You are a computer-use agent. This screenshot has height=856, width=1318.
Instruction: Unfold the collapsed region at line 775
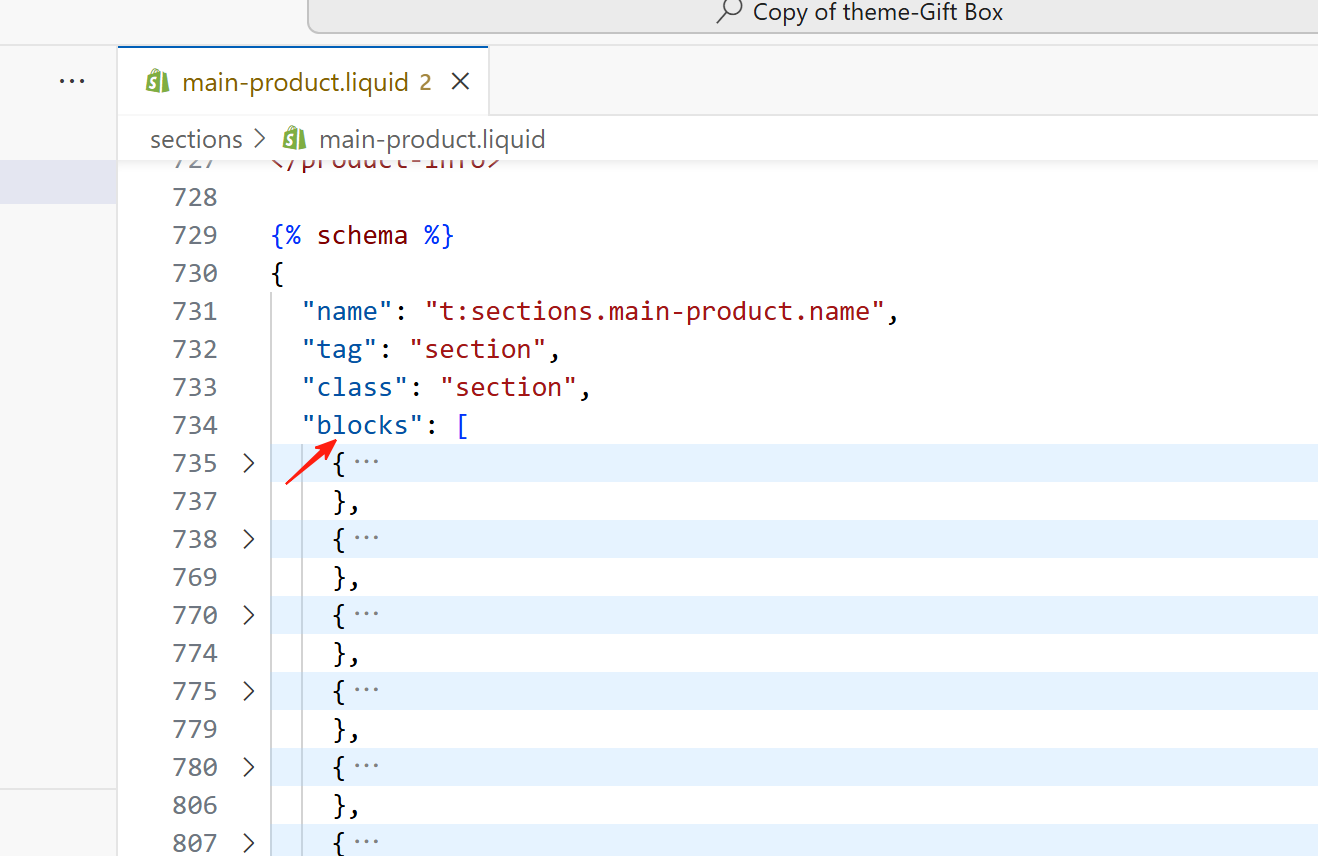[x=249, y=691]
